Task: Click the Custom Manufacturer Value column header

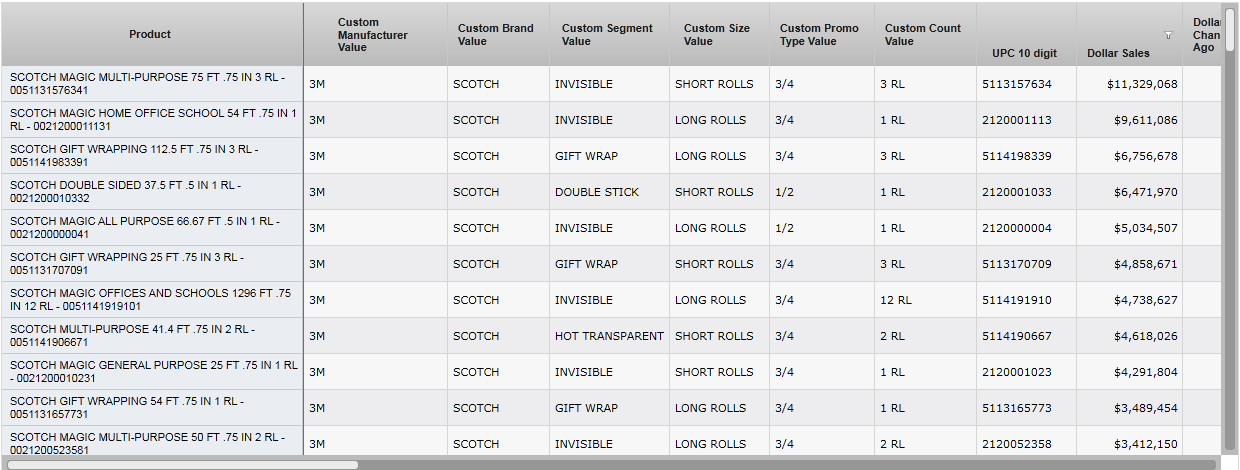Action: point(373,34)
